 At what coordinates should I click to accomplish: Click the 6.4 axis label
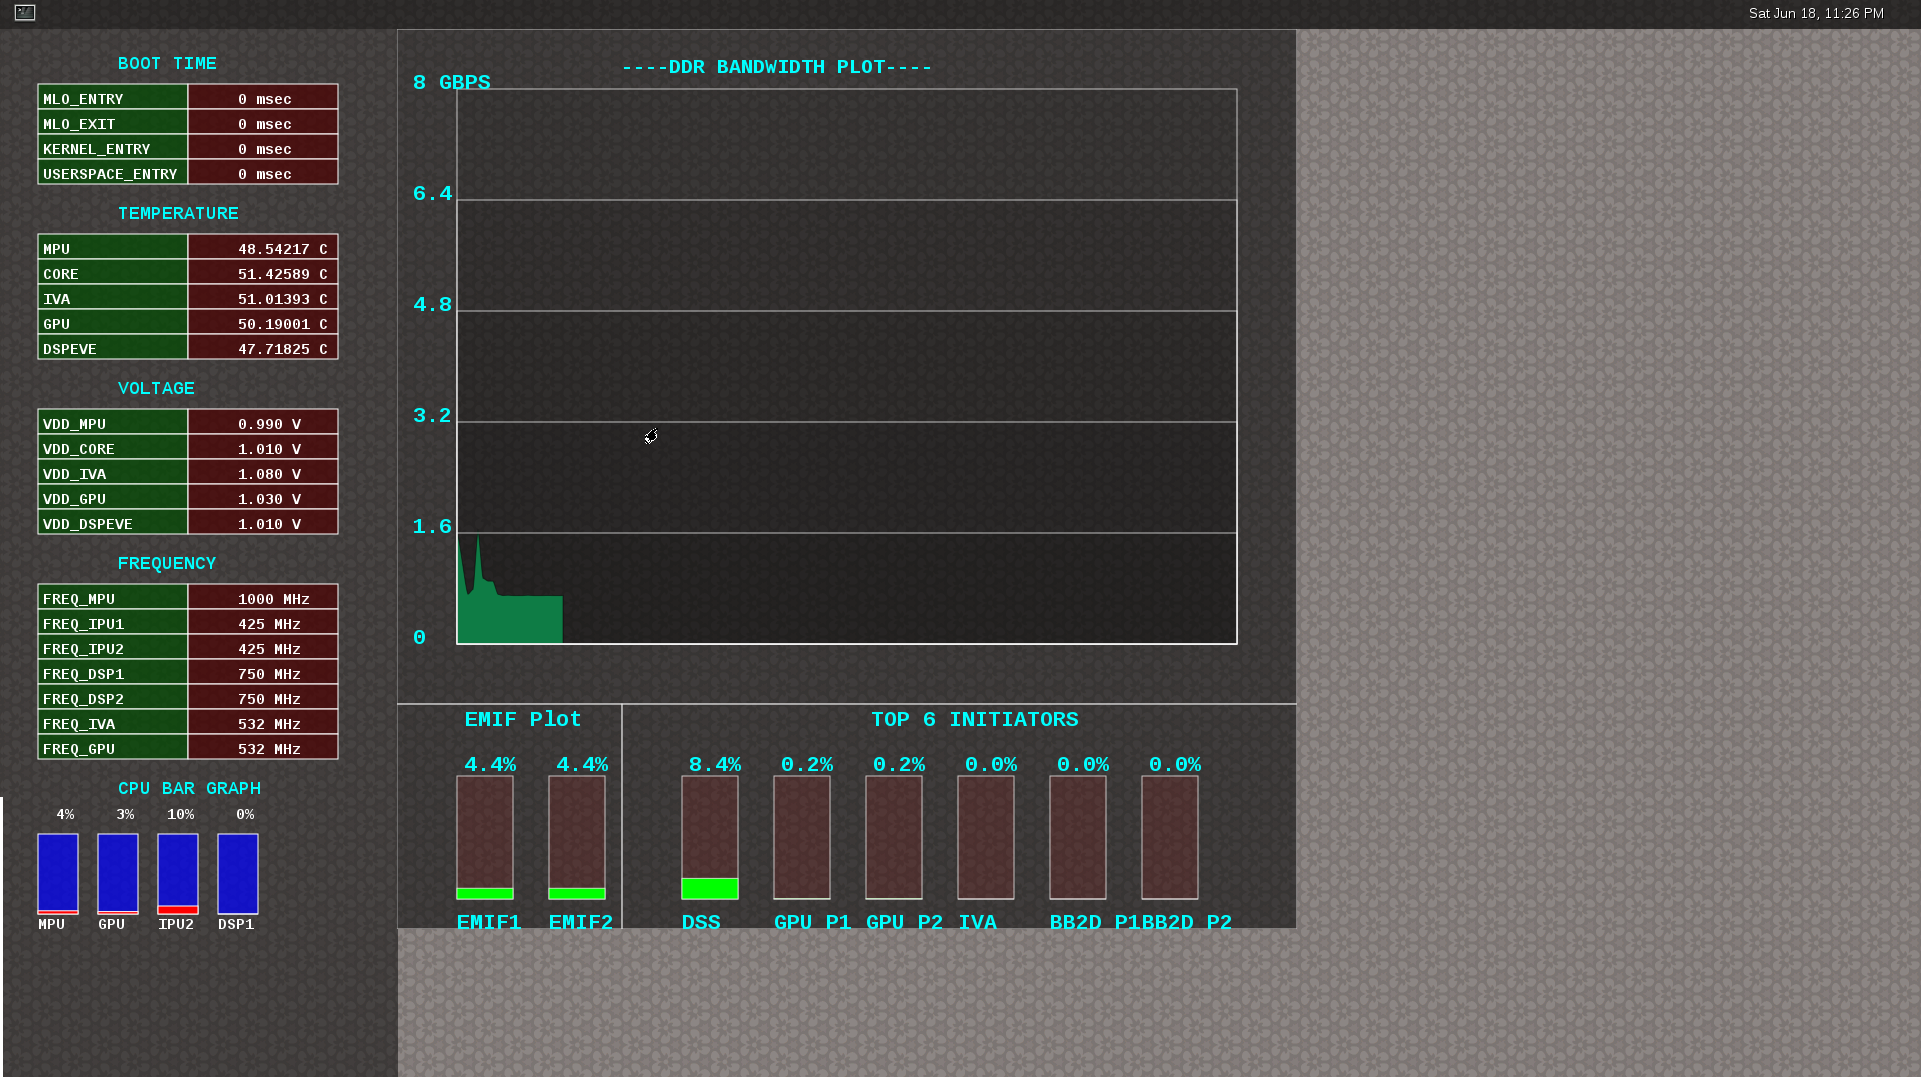pyautogui.click(x=432, y=193)
